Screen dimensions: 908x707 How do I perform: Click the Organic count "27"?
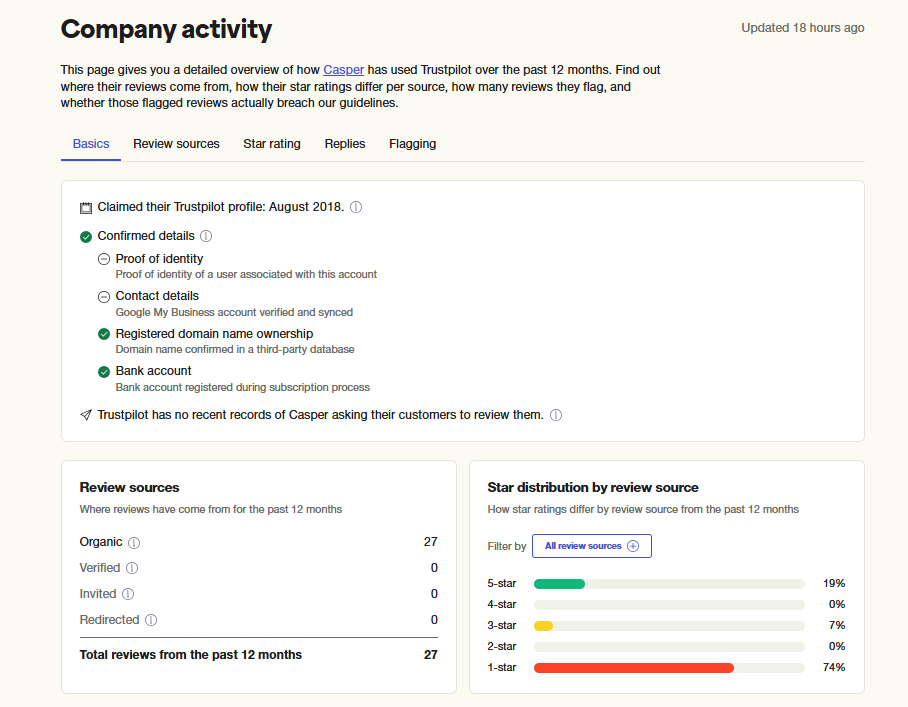pyautogui.click(x=430, y=542)
